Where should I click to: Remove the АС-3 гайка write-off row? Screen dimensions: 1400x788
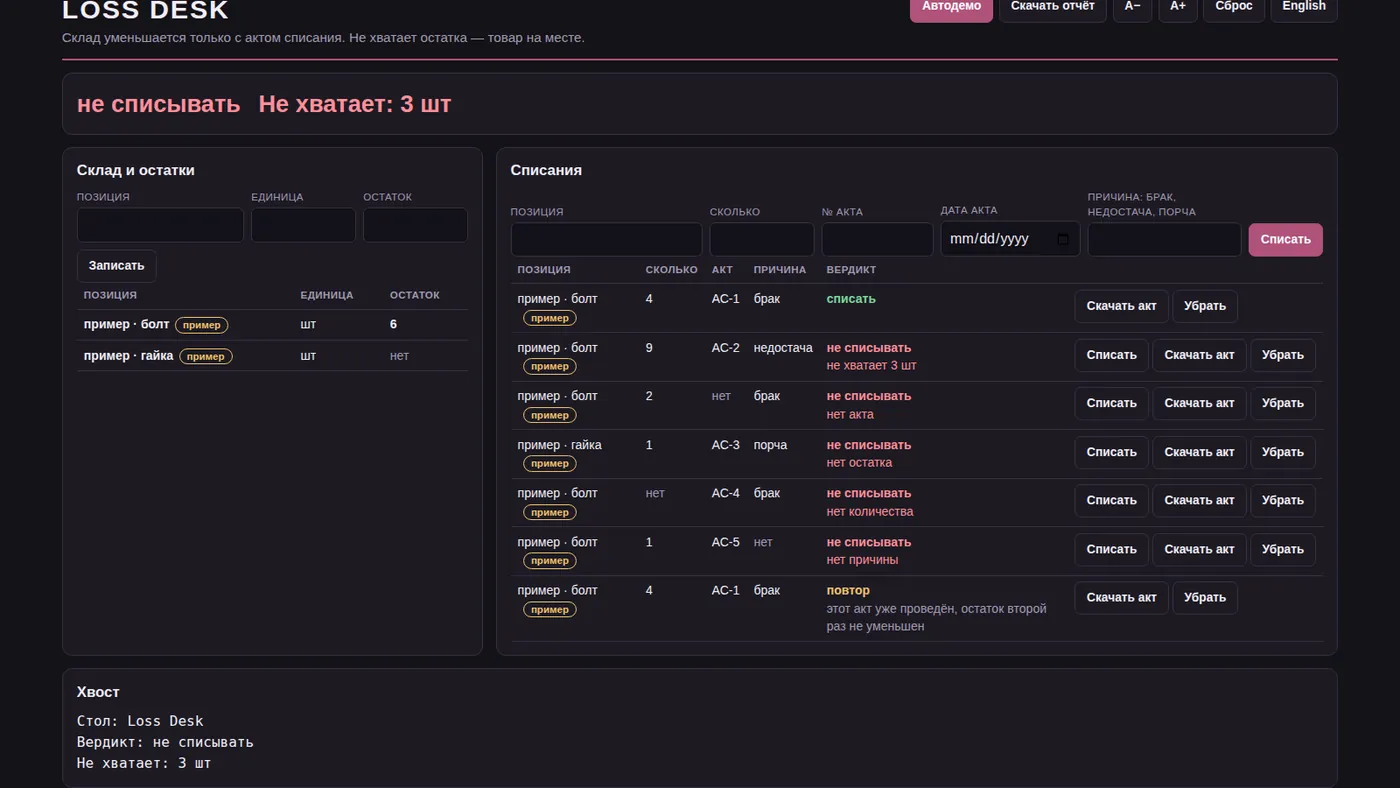(1282, 452)
